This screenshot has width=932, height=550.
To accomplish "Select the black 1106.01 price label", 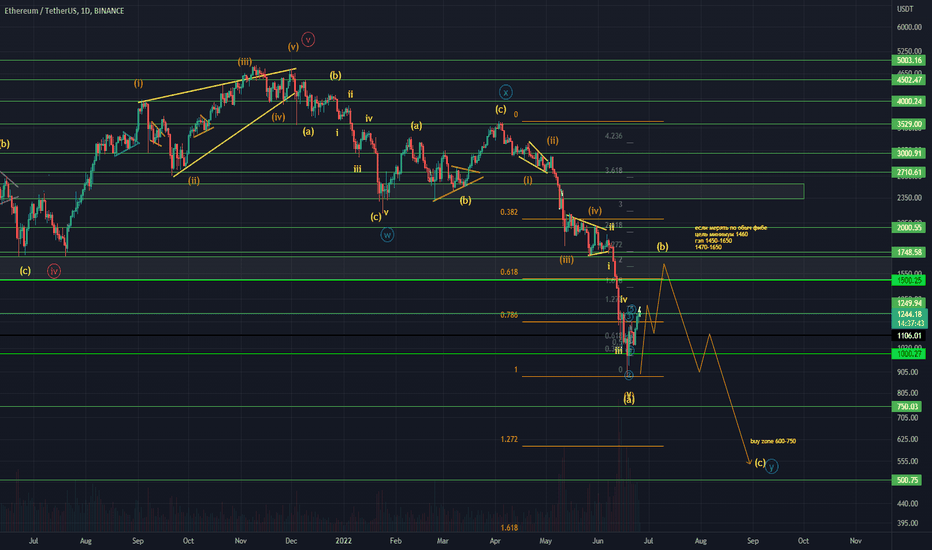I will pyautogui.click(x=909, y=336).
